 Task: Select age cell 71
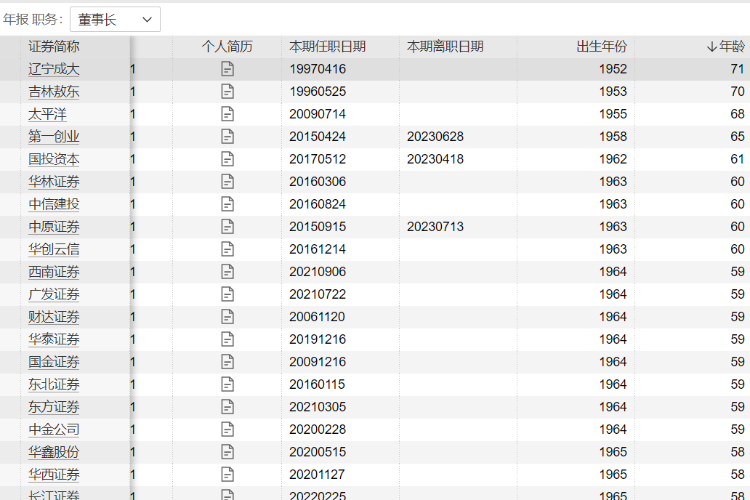point(738,69)
